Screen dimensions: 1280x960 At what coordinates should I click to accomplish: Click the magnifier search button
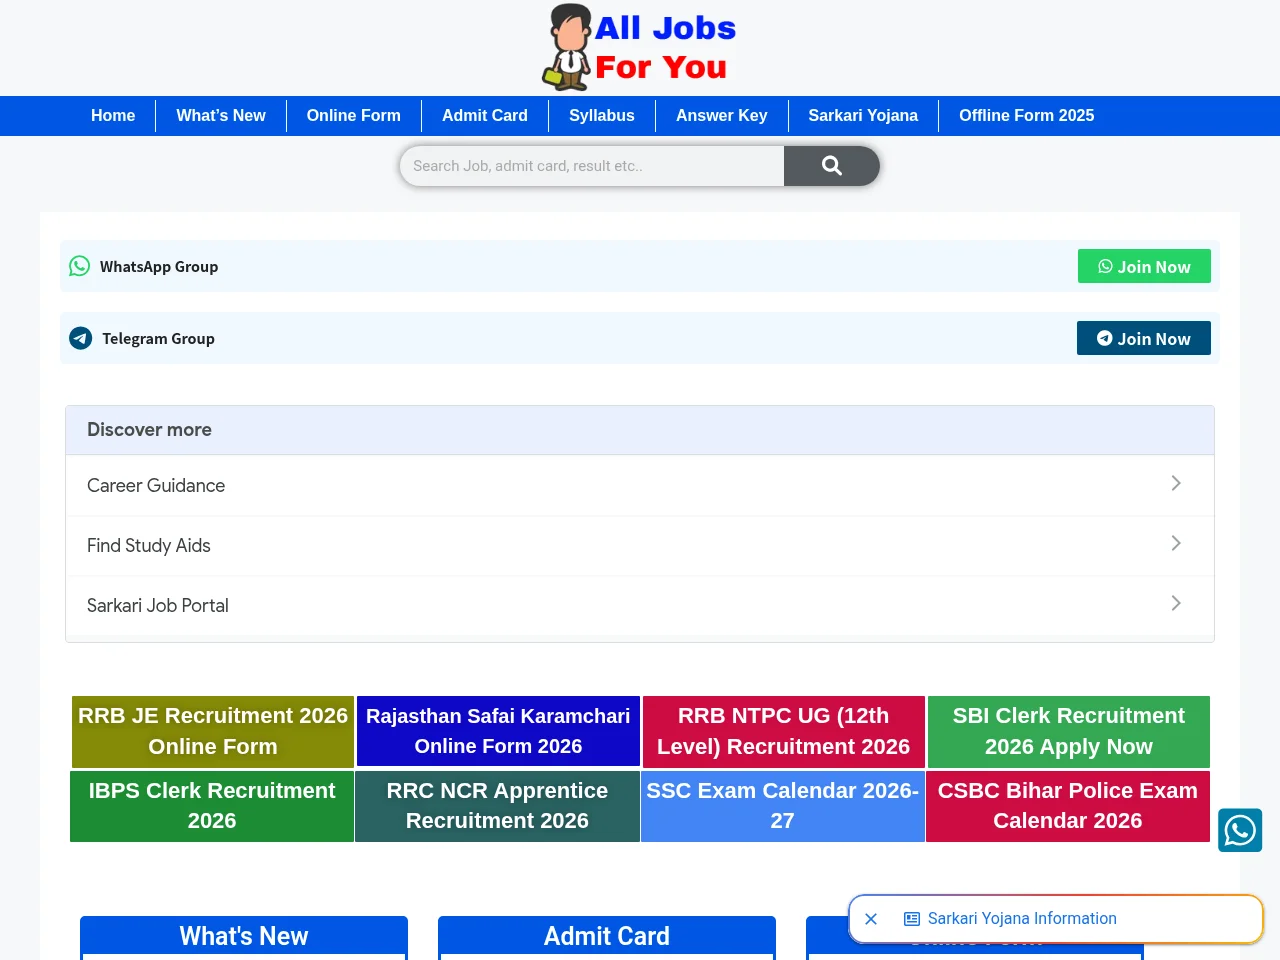tap(832, 166)
